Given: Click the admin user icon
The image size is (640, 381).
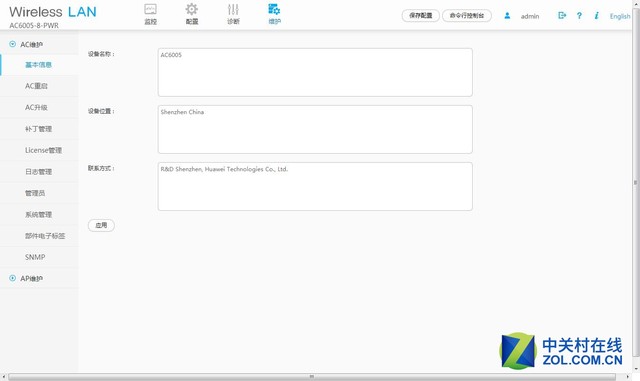Looking at the screenshot, I should tap(507, 16).
